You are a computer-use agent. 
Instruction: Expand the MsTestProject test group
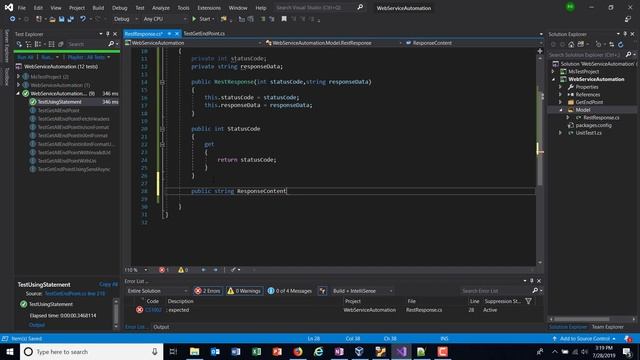(x=18, y=76)
